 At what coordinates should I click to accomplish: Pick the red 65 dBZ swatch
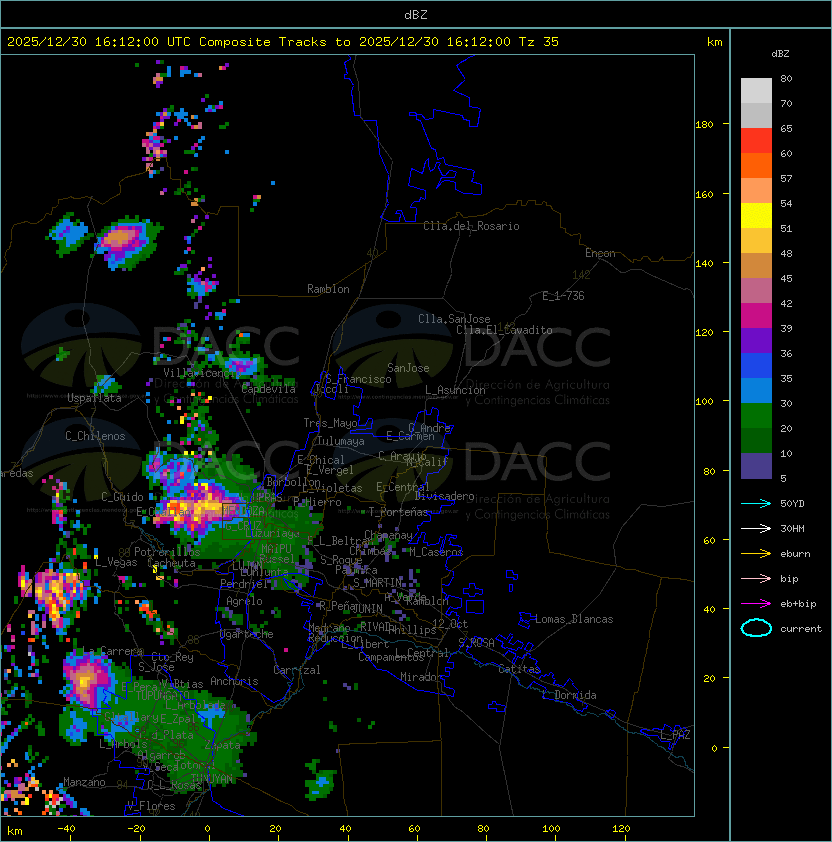coord(756,141)
